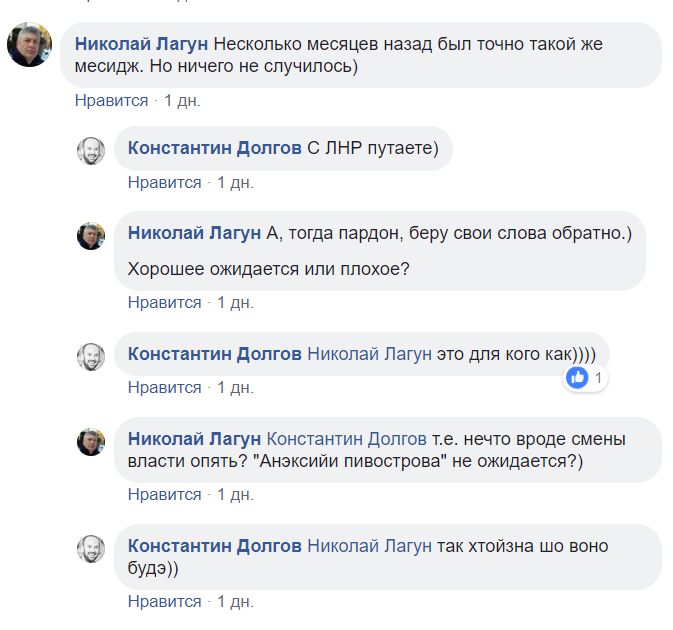Image resolution: width=673 pixels, height=630 pixels.
Task: Like the reply 'С ЛНР путаете)'
Action: 164,182
